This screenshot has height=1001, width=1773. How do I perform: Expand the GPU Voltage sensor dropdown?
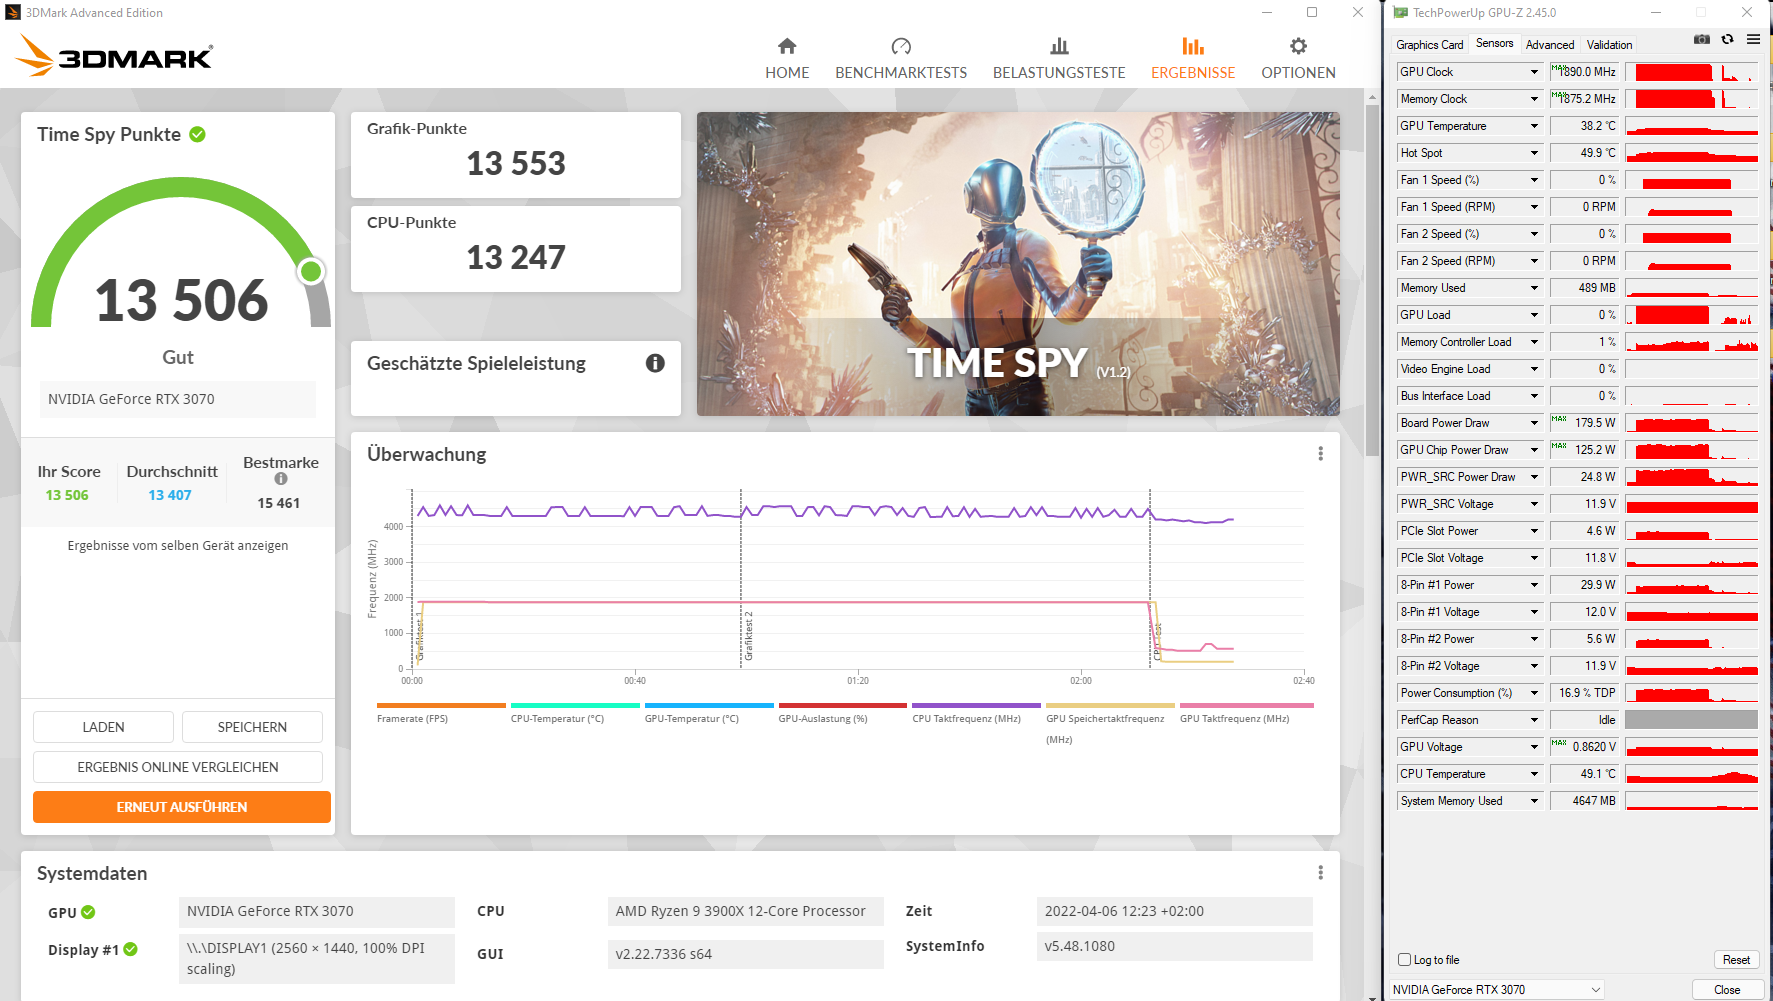click(x=1534, y=747)
